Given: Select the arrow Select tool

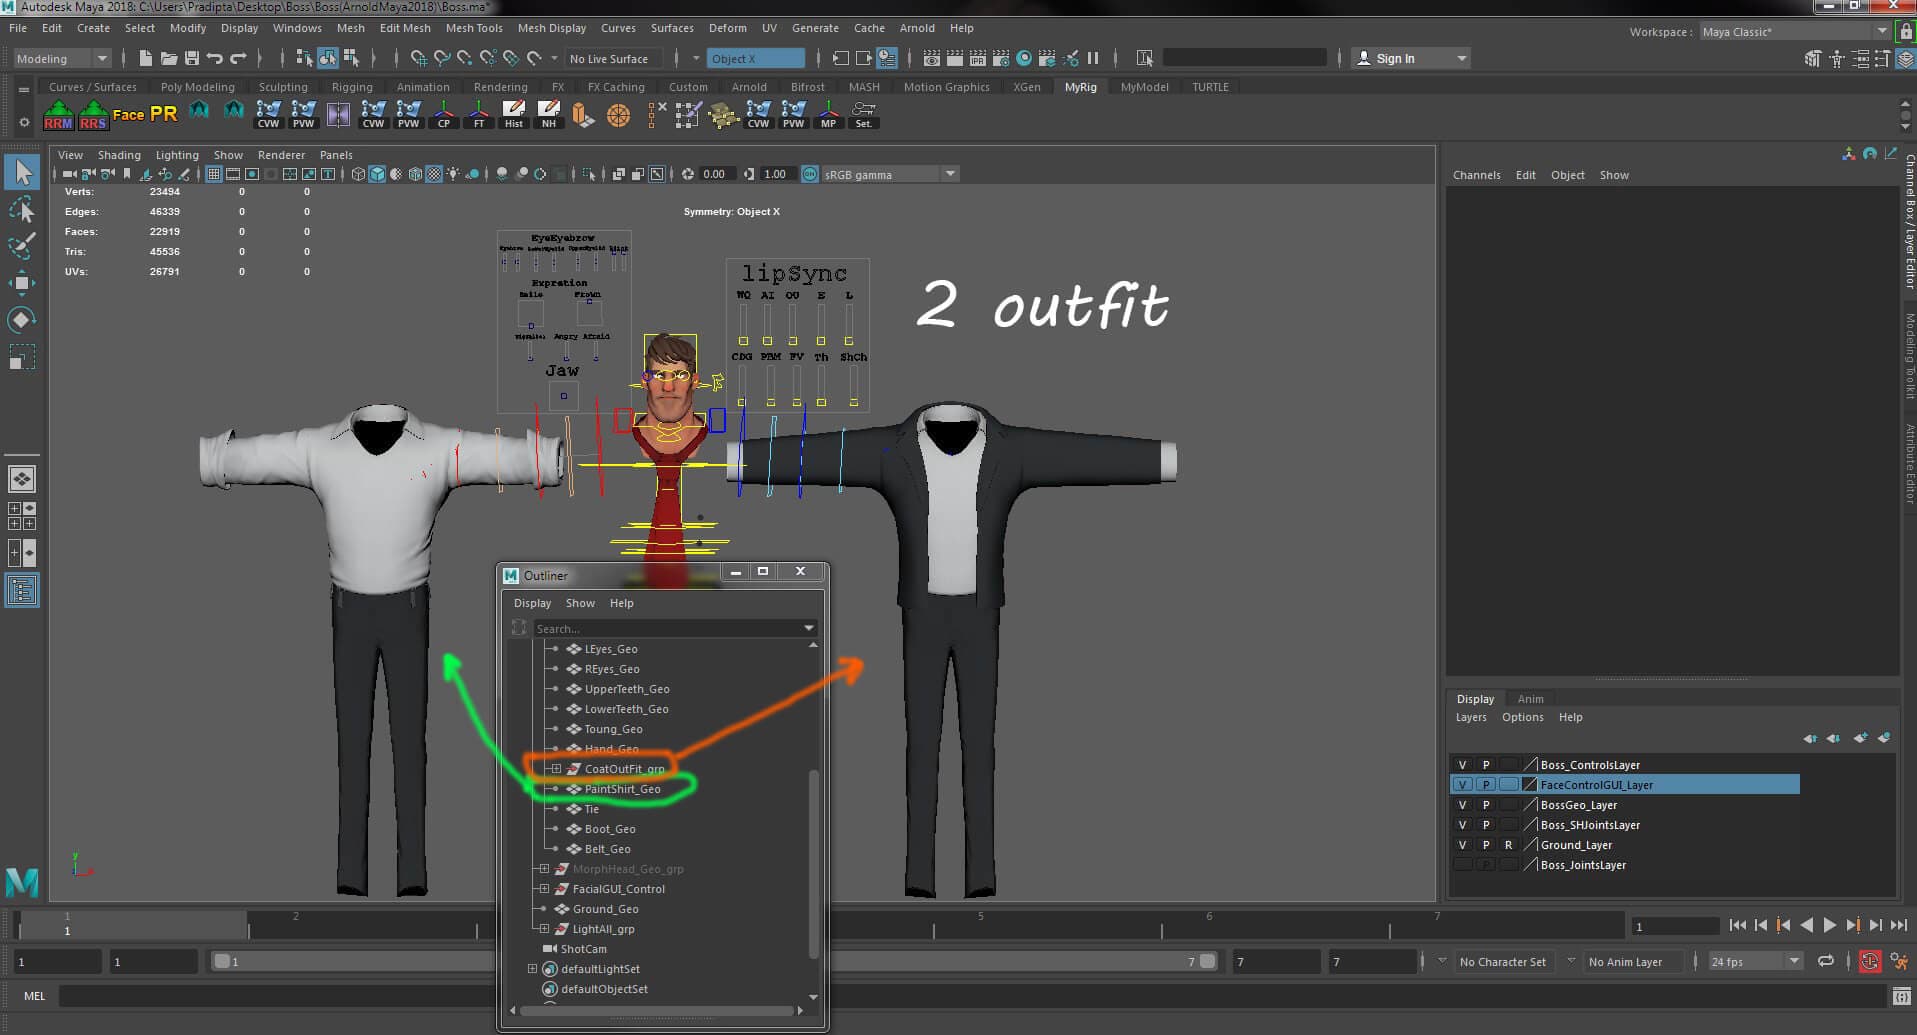Looking at the screenshot, I should tap(22, 173).
